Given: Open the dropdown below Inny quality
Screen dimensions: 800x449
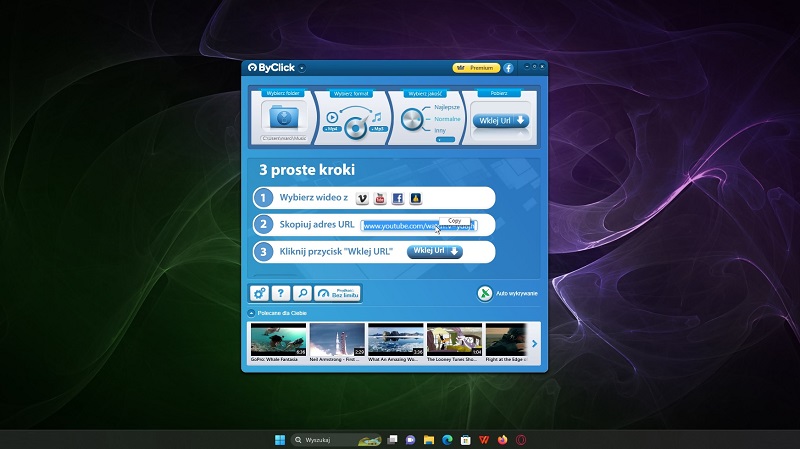Looking at the screenshot, I should click(x=445, y=139).
